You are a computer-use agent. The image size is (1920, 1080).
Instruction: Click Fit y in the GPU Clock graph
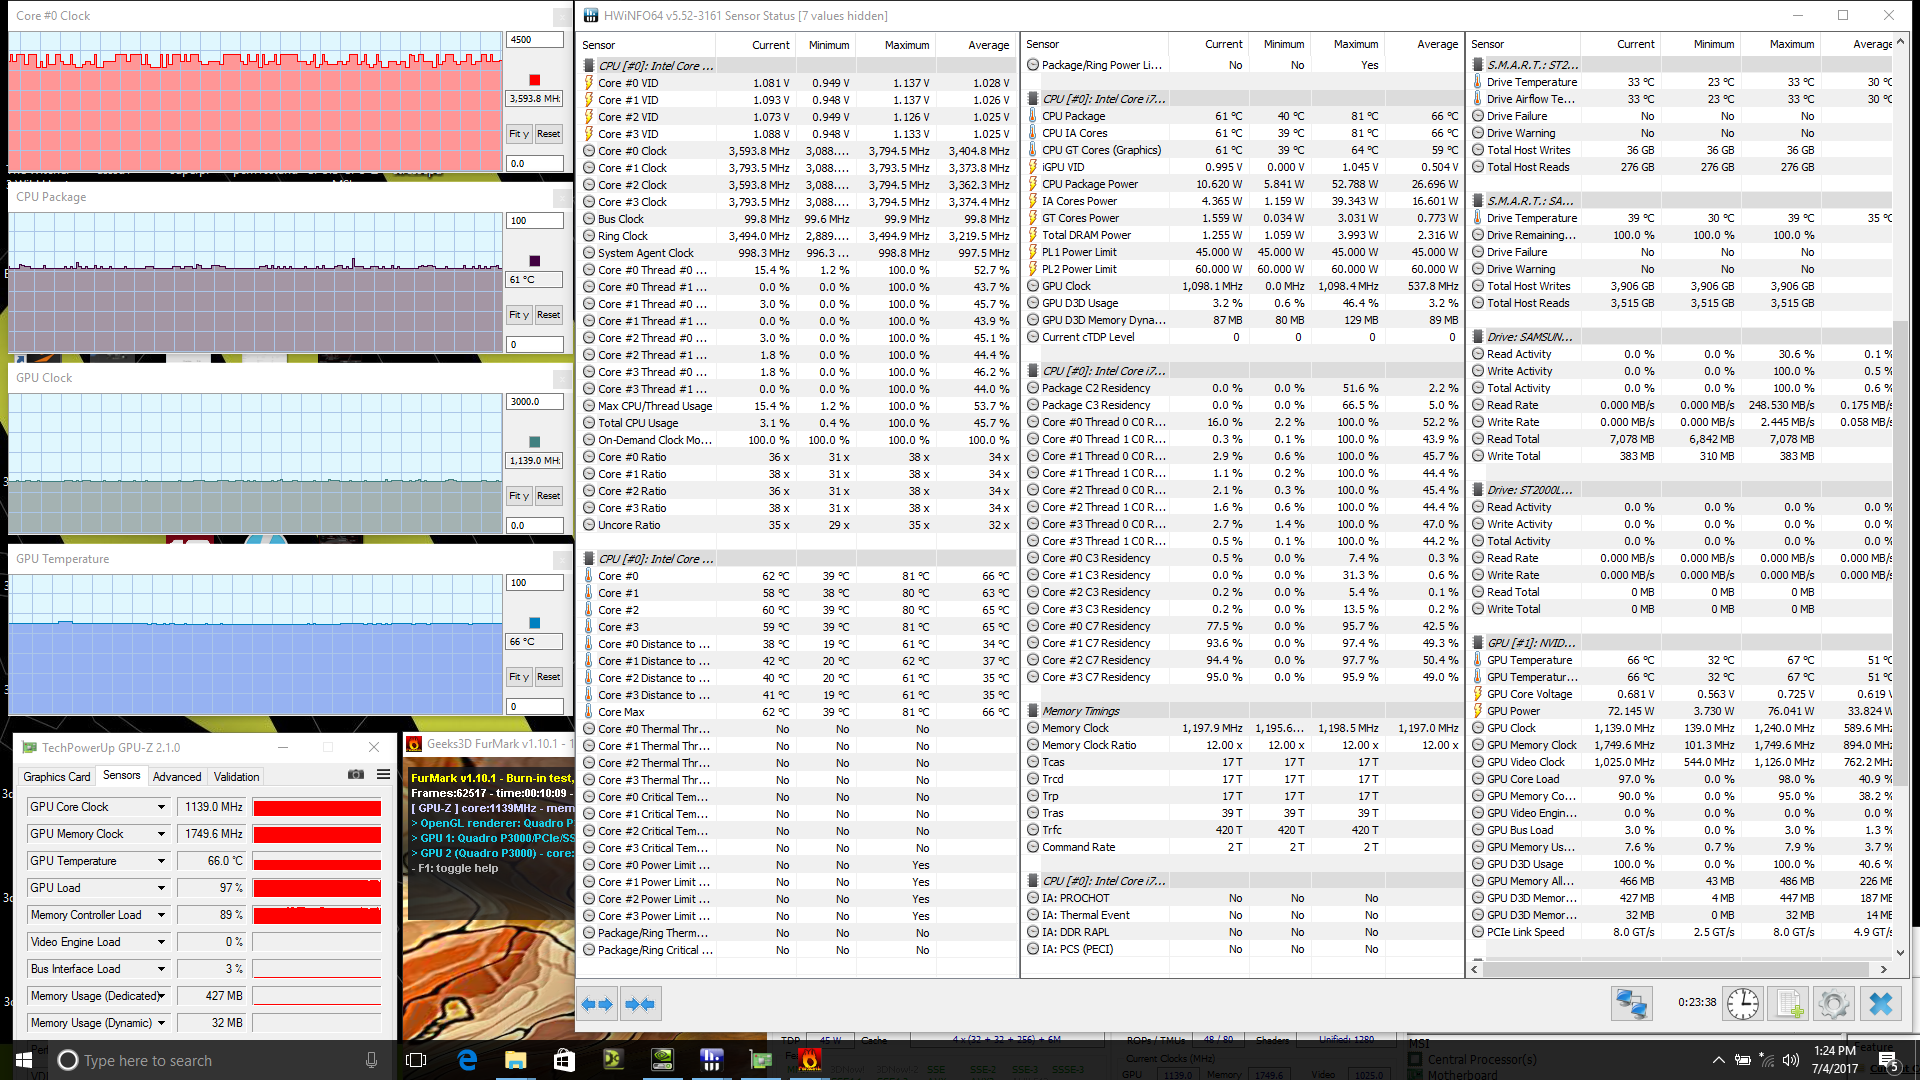(519, 496)
